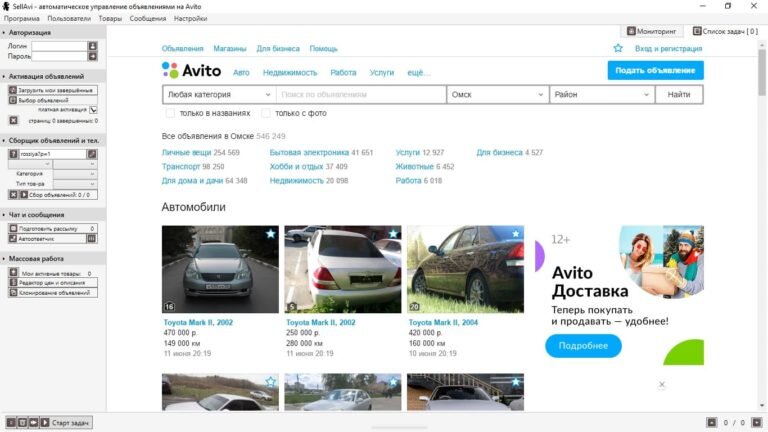Click the play icon to start Сбор объявлений
Screen dimensions: 768x432
pyautogui.click(x=24, y=194)
